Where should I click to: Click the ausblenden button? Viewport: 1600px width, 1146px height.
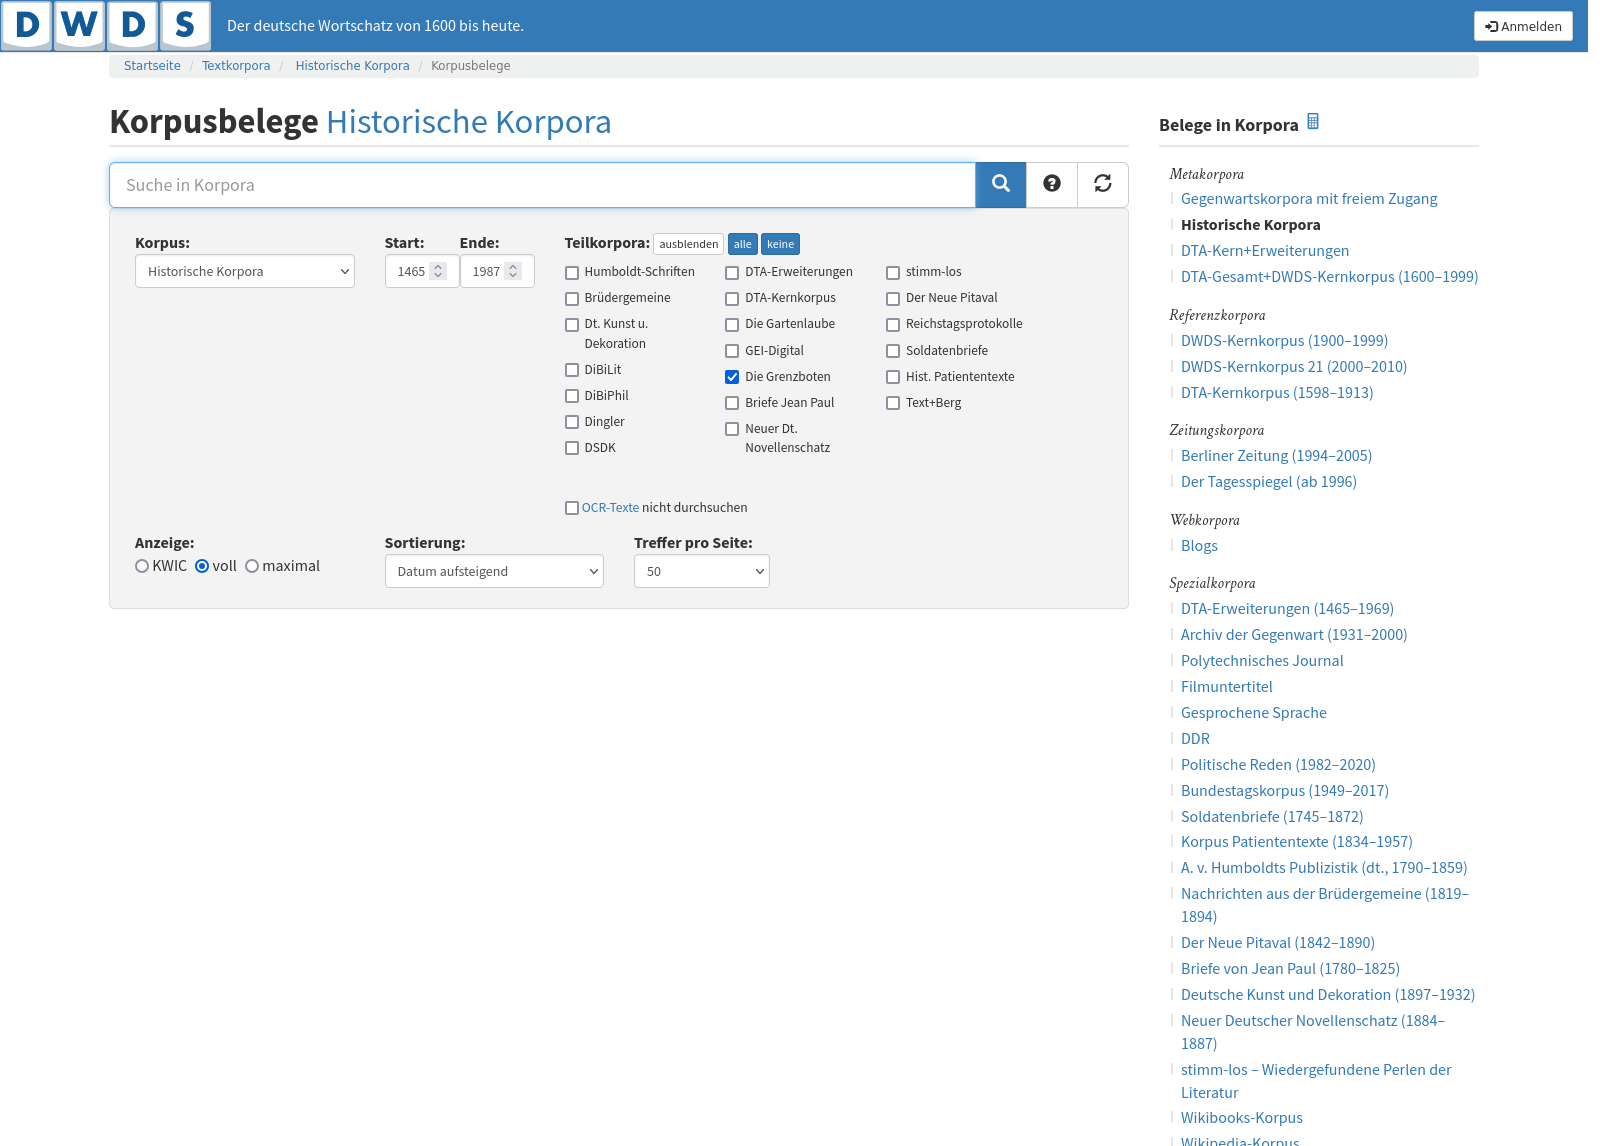689,244
